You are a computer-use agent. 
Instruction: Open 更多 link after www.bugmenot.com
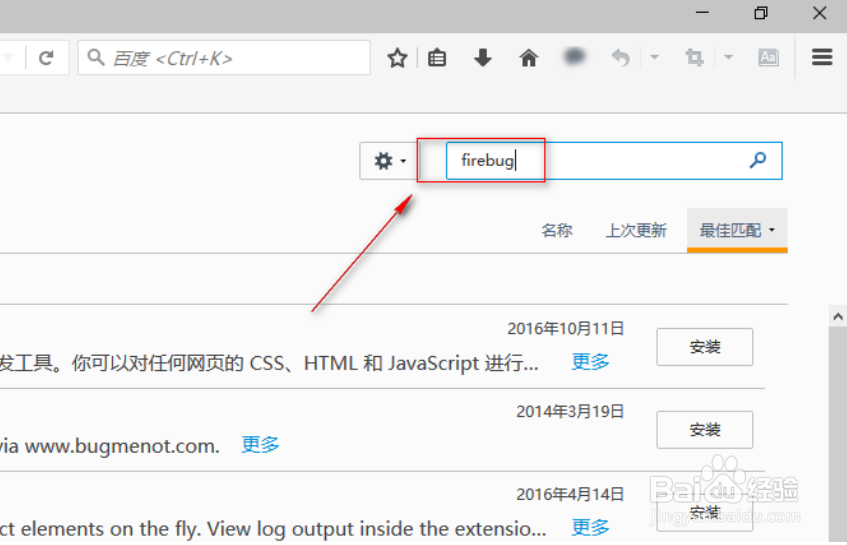click(260, 445)
